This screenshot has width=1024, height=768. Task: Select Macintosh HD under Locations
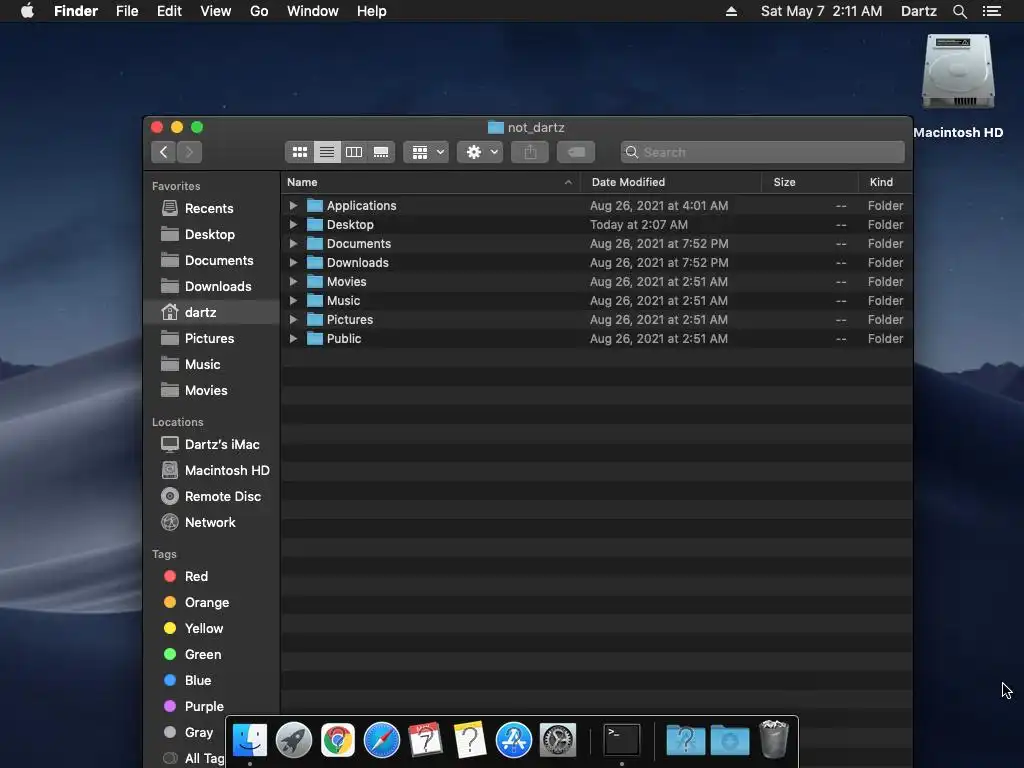pyautogui.click(x=212, y=470)
